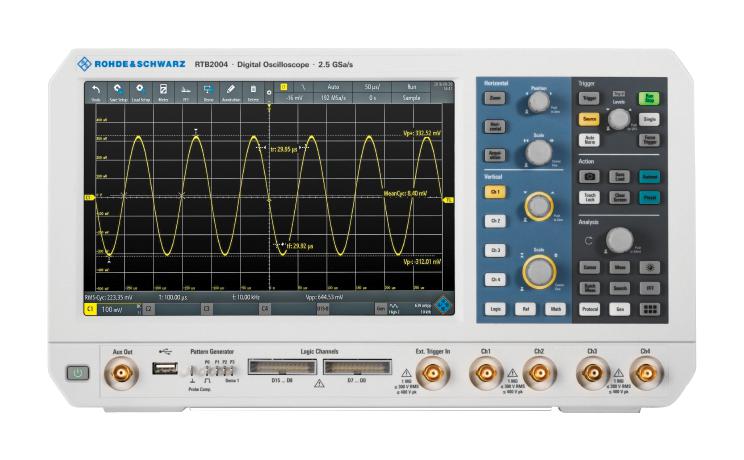Toggle the Ref waveform button

[x=526, y=309]
